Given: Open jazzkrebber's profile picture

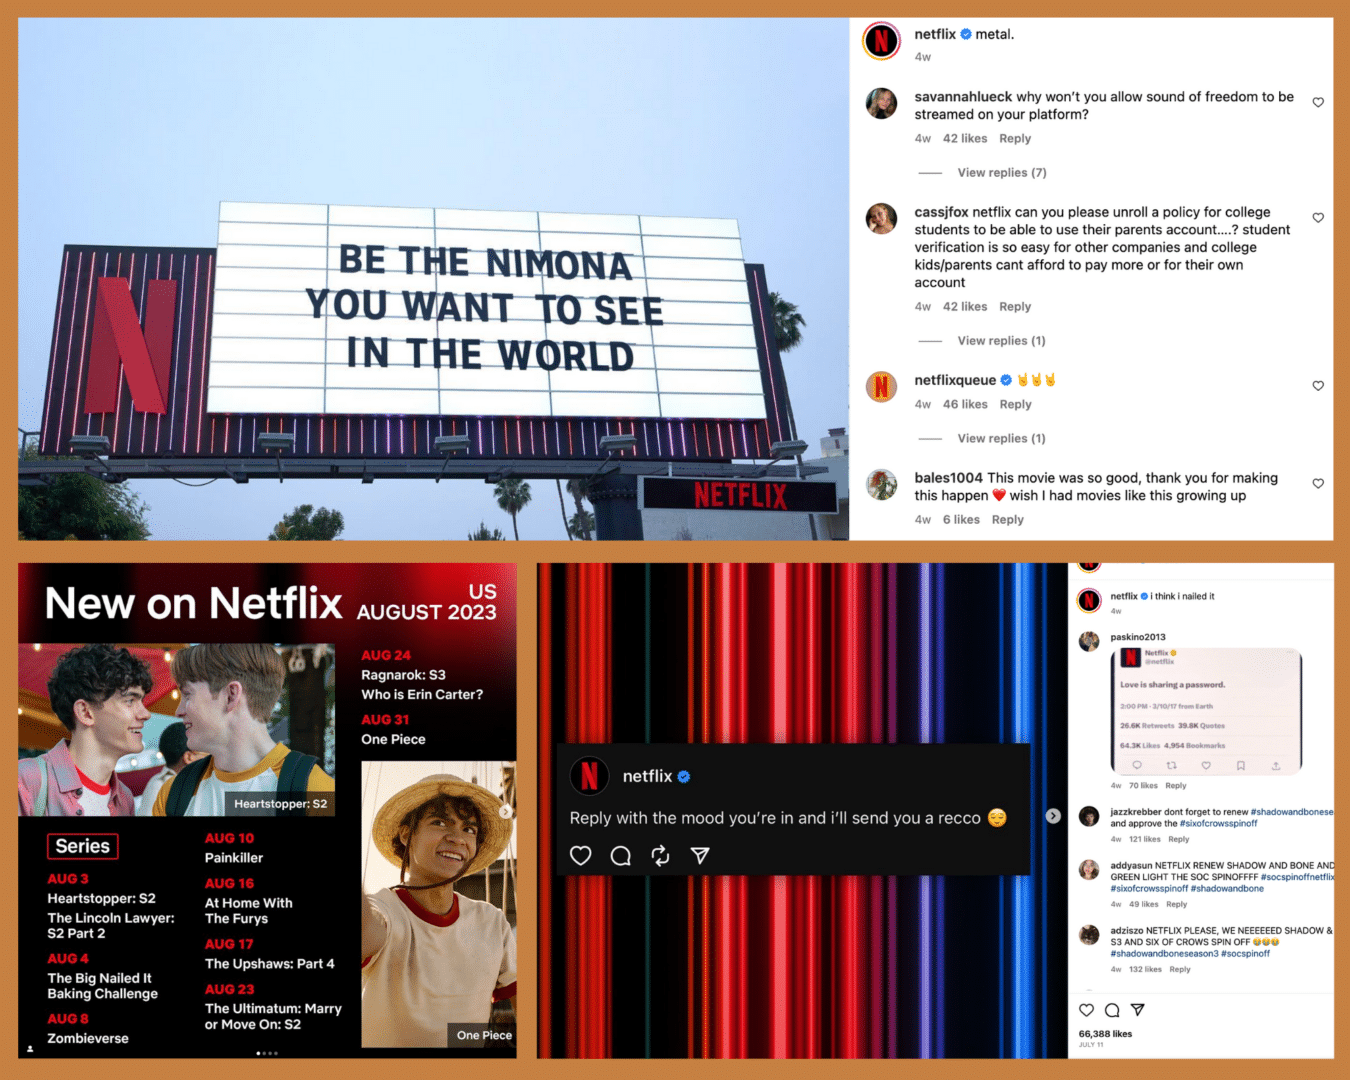Looking at the screenshot, I should pyautogui.click(x=1089, y=816).
